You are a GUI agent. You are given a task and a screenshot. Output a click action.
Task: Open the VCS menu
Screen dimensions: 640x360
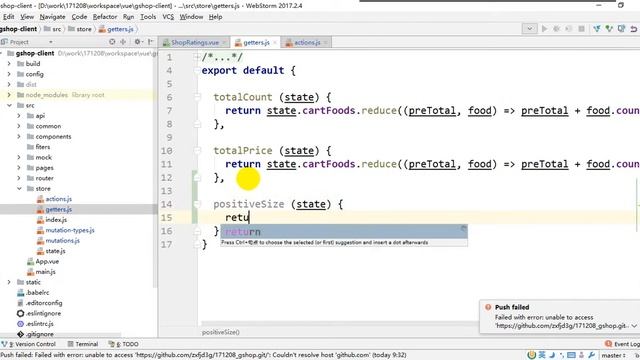point(168,17)
